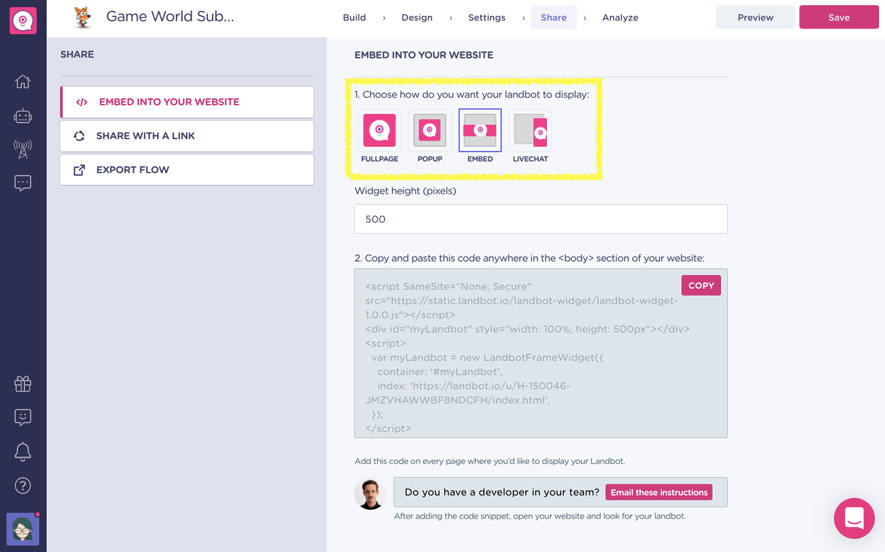Open the help question mark icon
This screenshot has height=552, width=885.
click(x=23, y=485)
